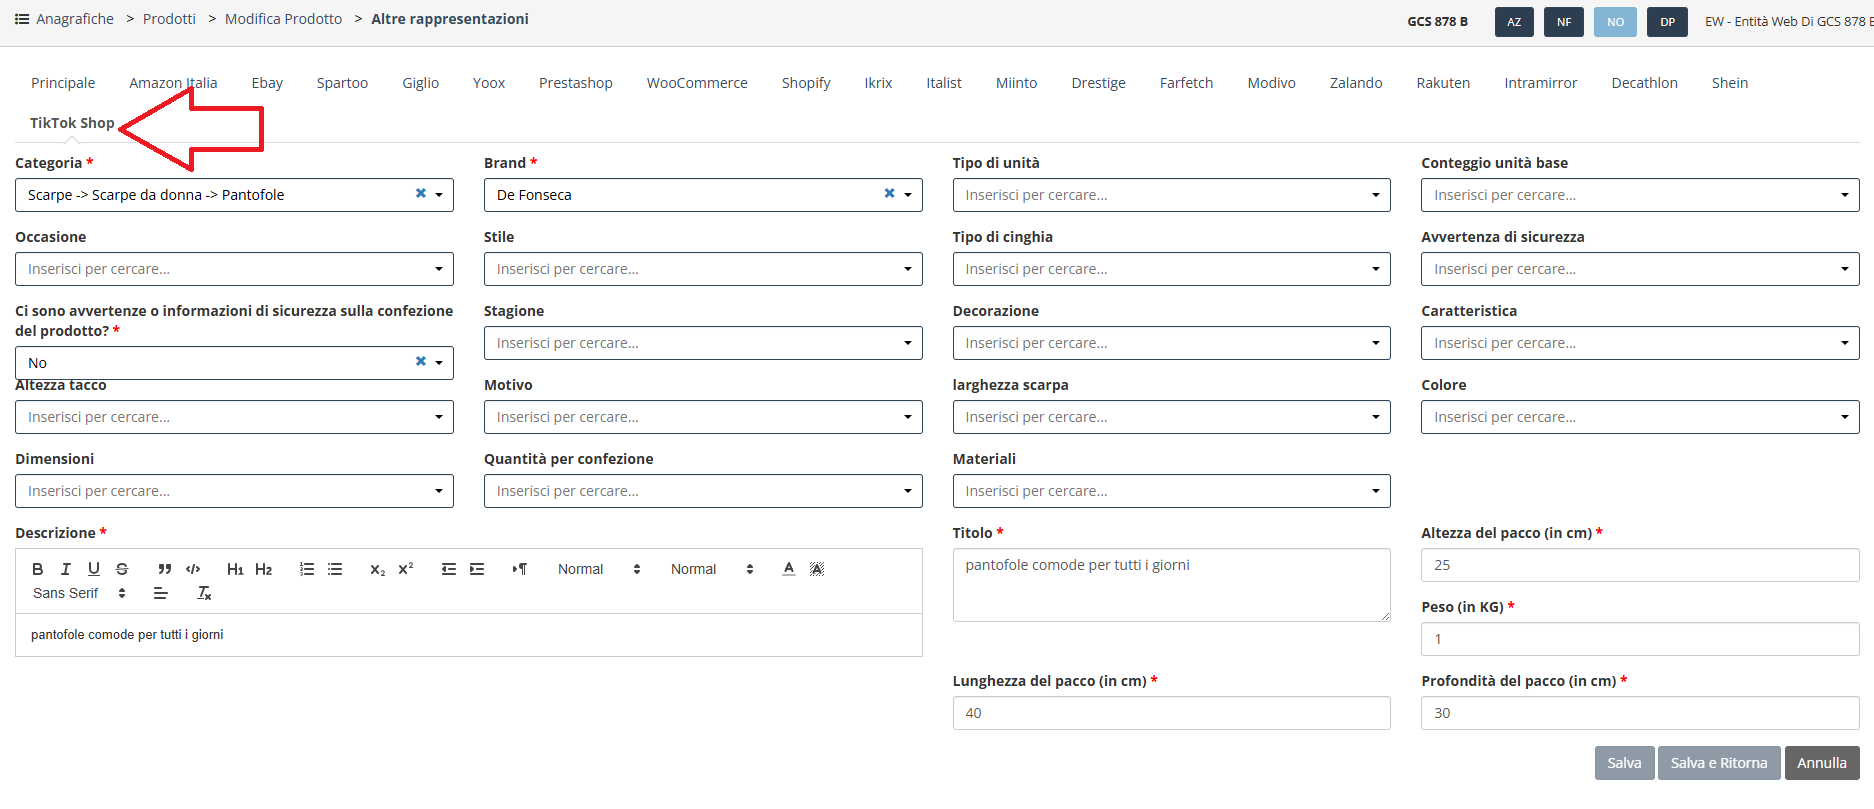Viewport: 1874px width, 809px height.
Task: Toggle strikethrough formatting in description editor
Action: [122, 569]
